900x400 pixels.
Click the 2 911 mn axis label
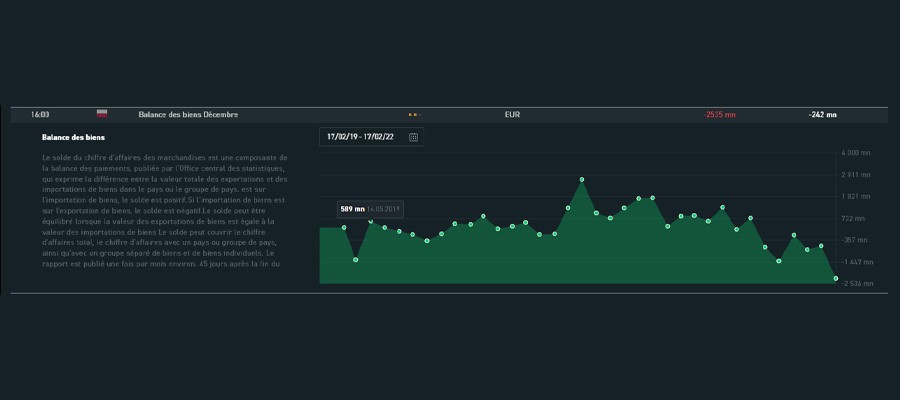856,175
